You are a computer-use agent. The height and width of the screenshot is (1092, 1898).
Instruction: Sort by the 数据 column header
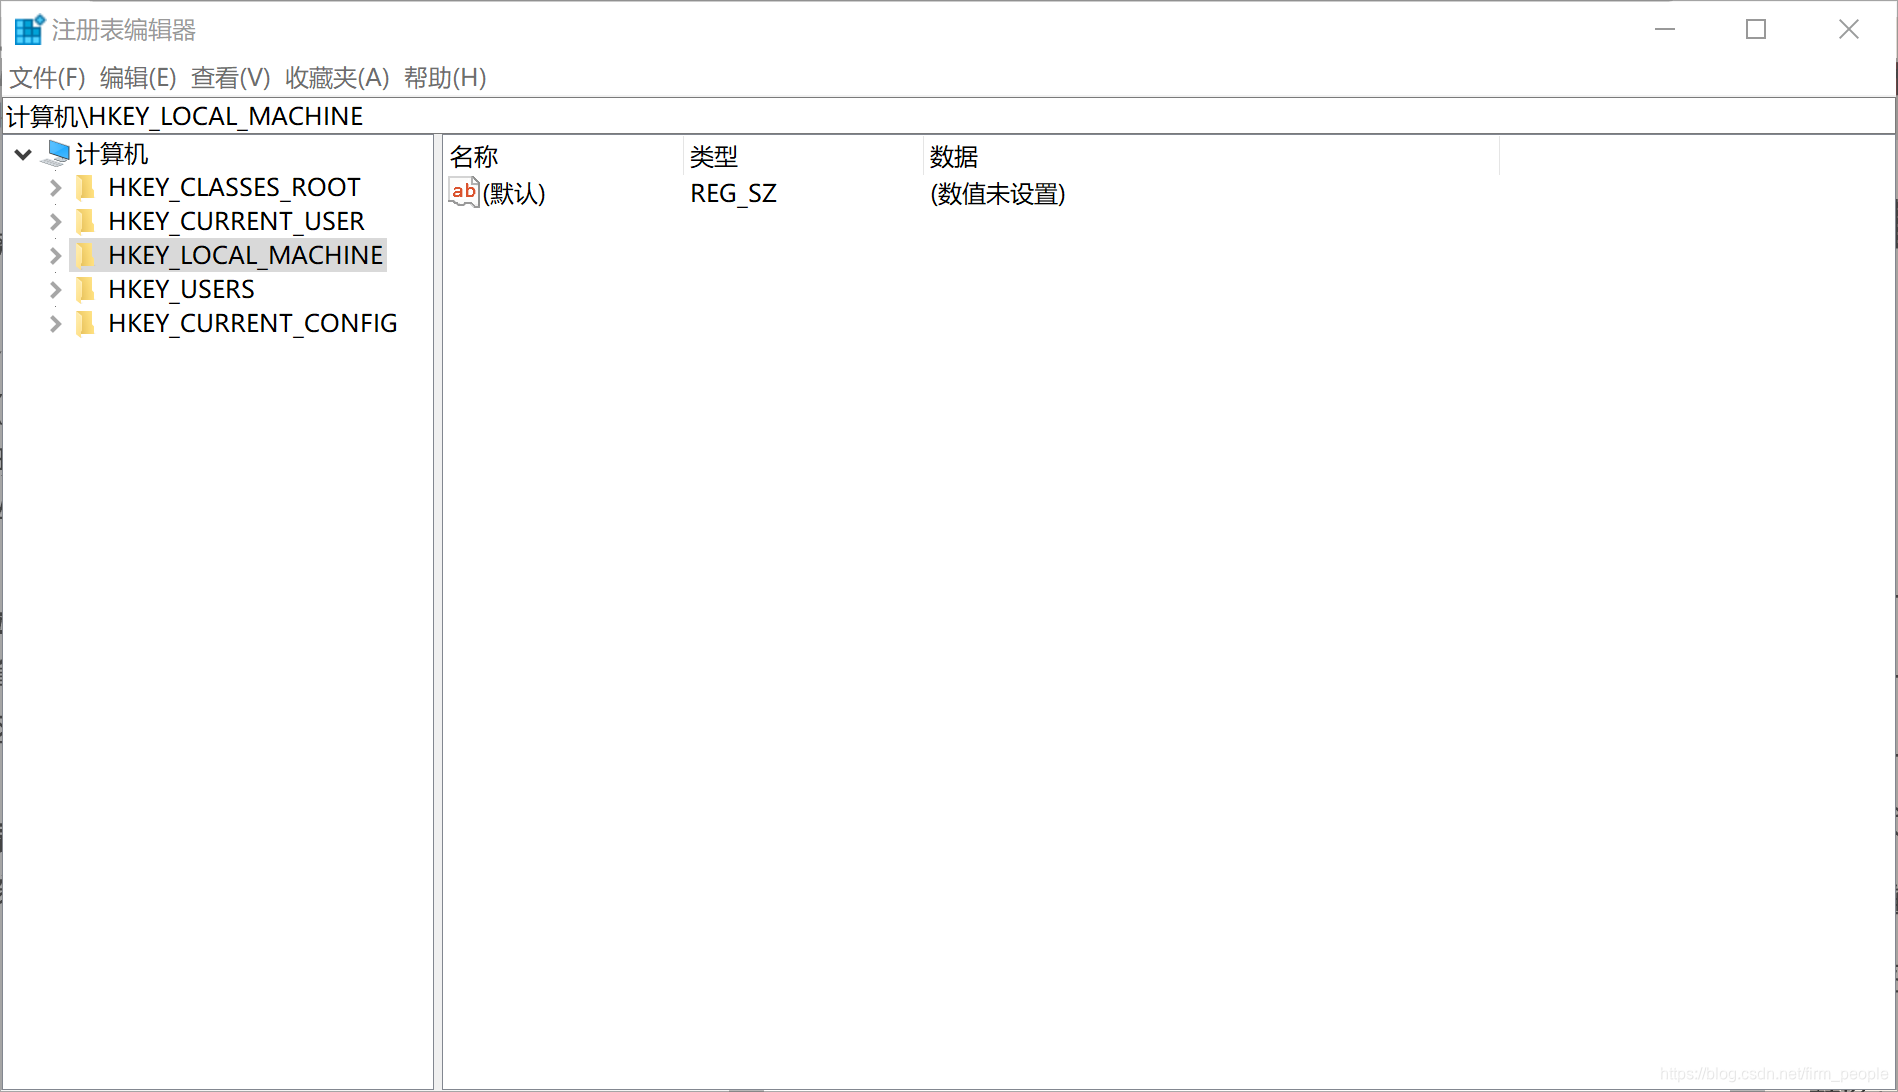pos(1211,157)
